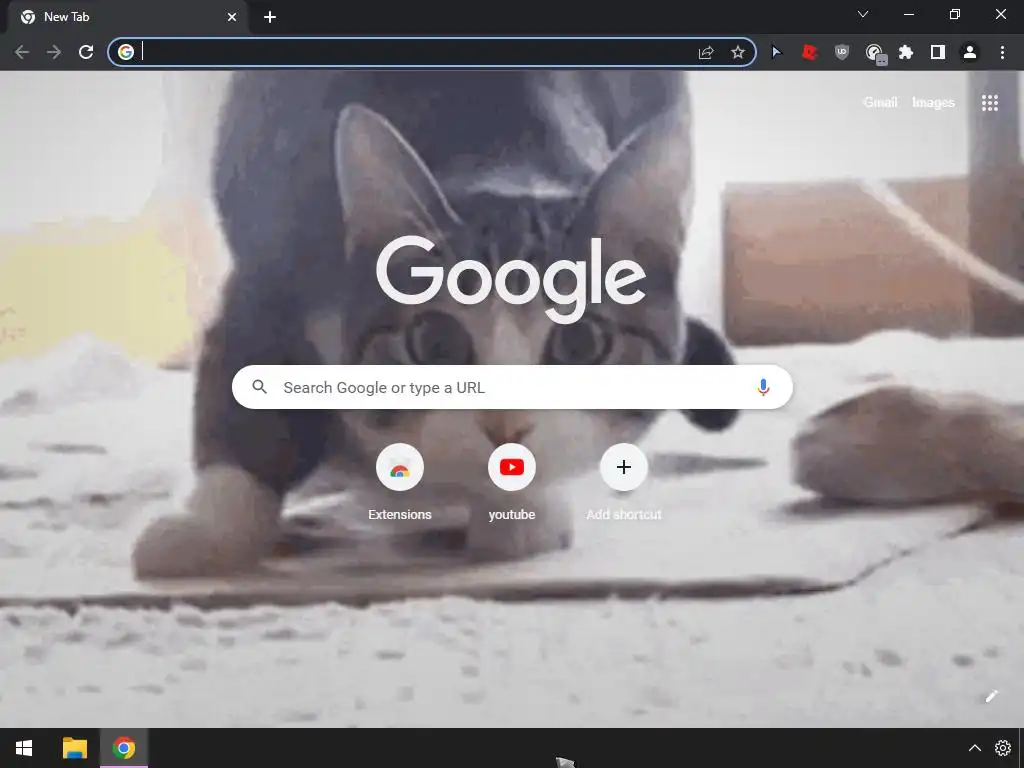Click the Search Google or type a URL box
The width and height of the screenshot is (1024, 768).
[512, 387]
